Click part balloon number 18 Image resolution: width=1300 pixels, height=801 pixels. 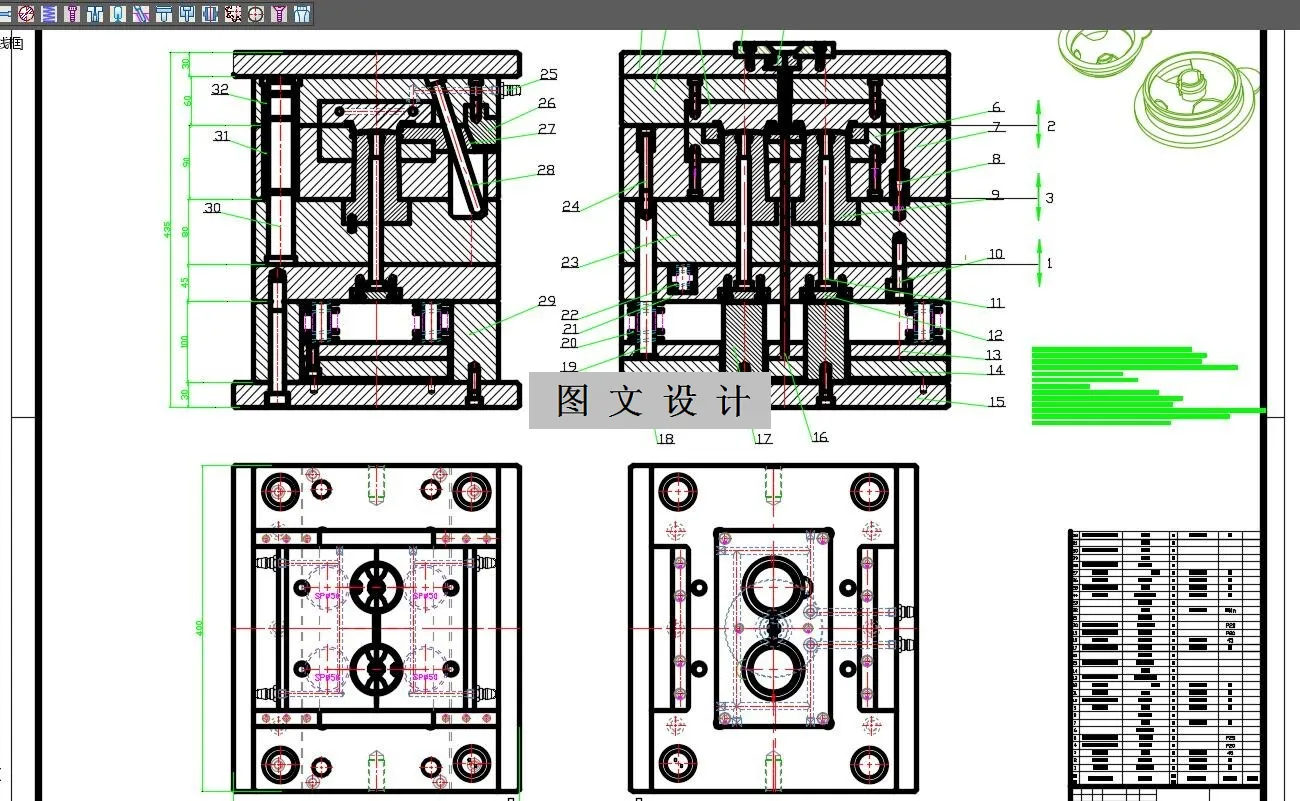665,439
